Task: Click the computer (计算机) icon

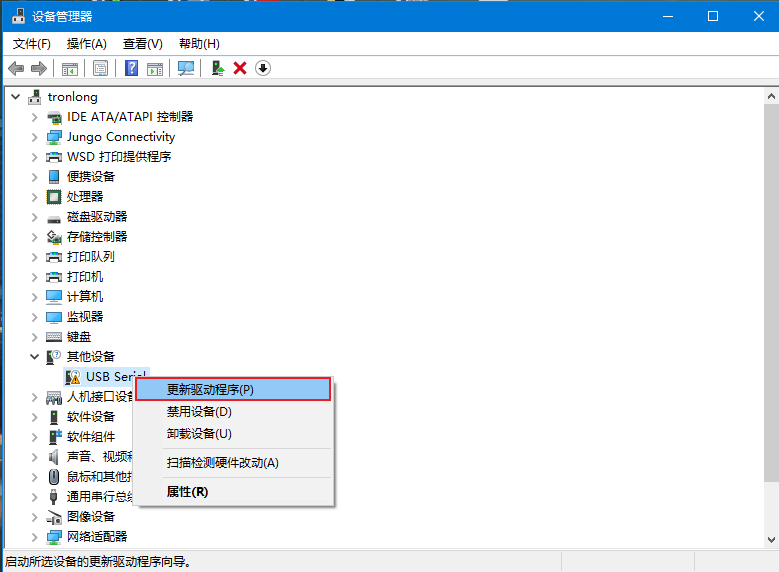Action: (x=54, y=297)
